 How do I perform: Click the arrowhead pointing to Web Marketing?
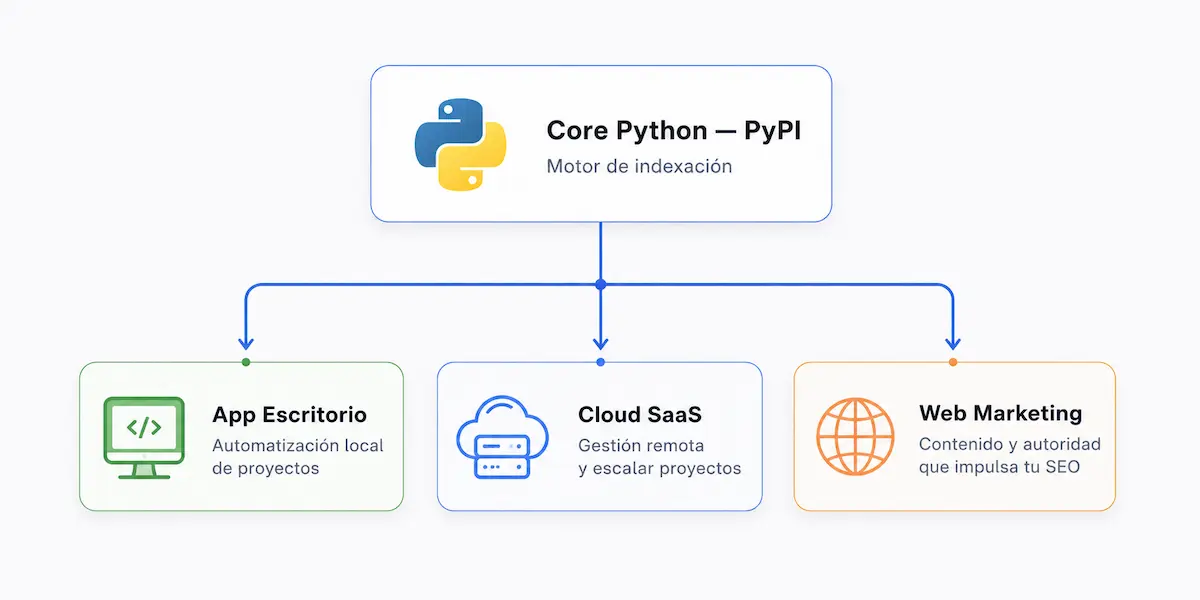pyautogui.click(x=953, y=341)
